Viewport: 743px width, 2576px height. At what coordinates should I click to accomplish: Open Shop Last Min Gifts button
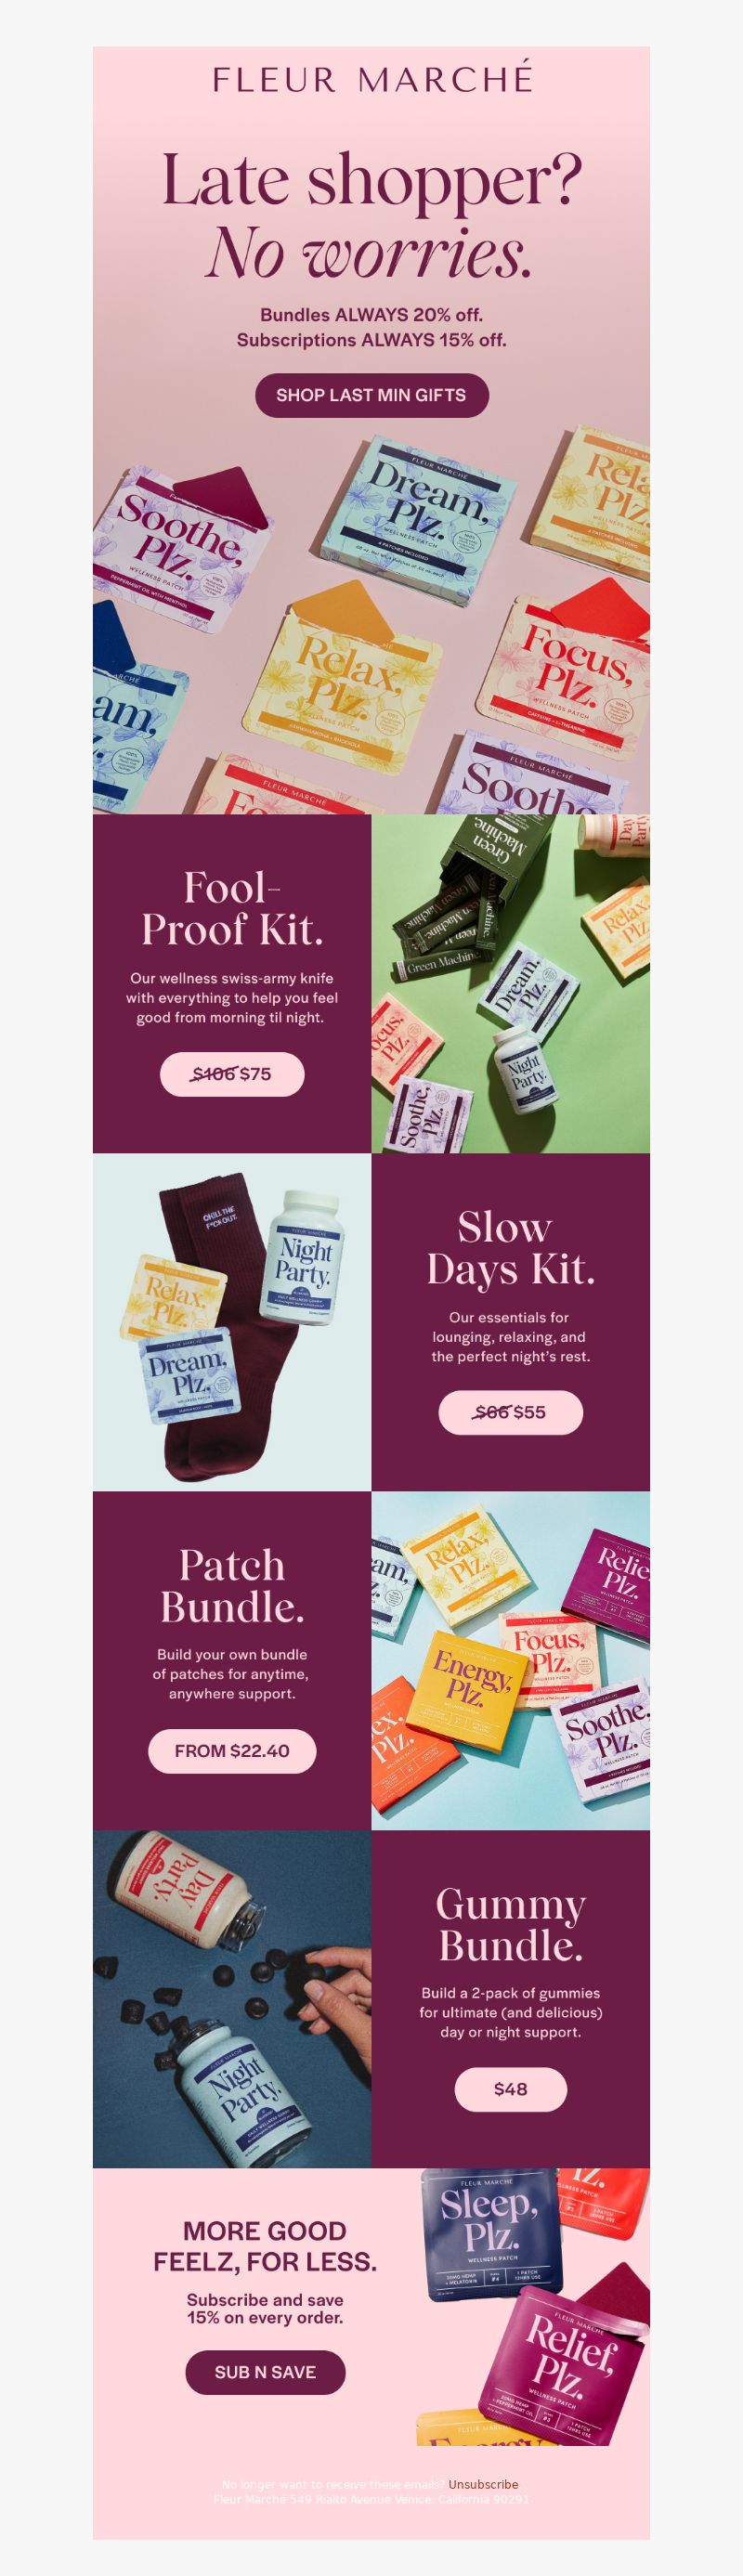pyautogui.click(x=372, y=395)
